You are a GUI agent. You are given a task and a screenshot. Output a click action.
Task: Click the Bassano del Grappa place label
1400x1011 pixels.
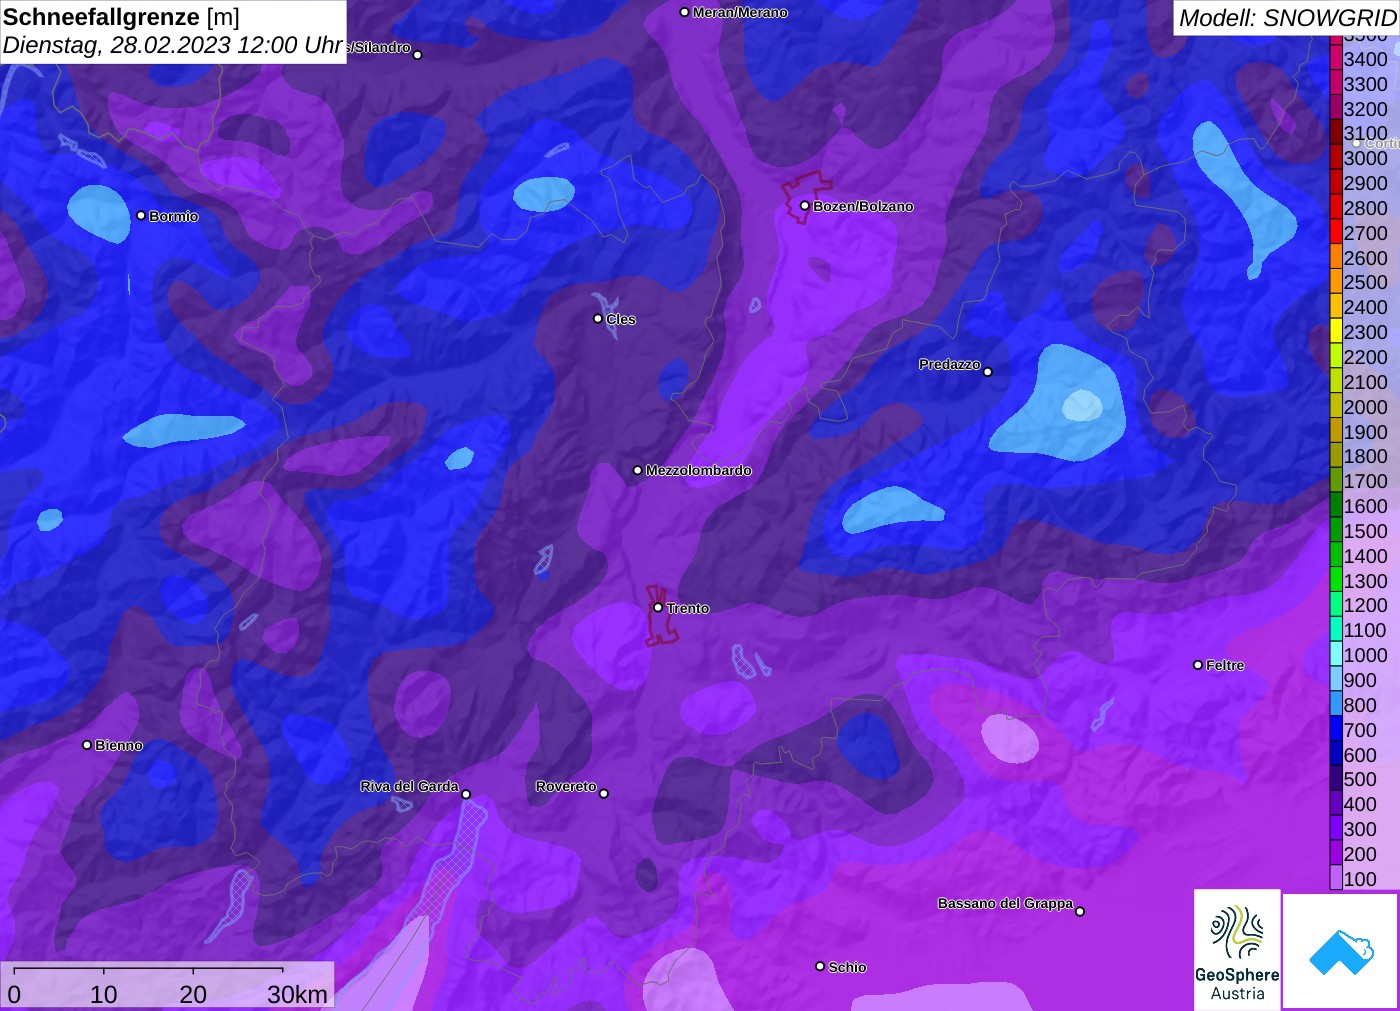click(x=1005, y=903)
